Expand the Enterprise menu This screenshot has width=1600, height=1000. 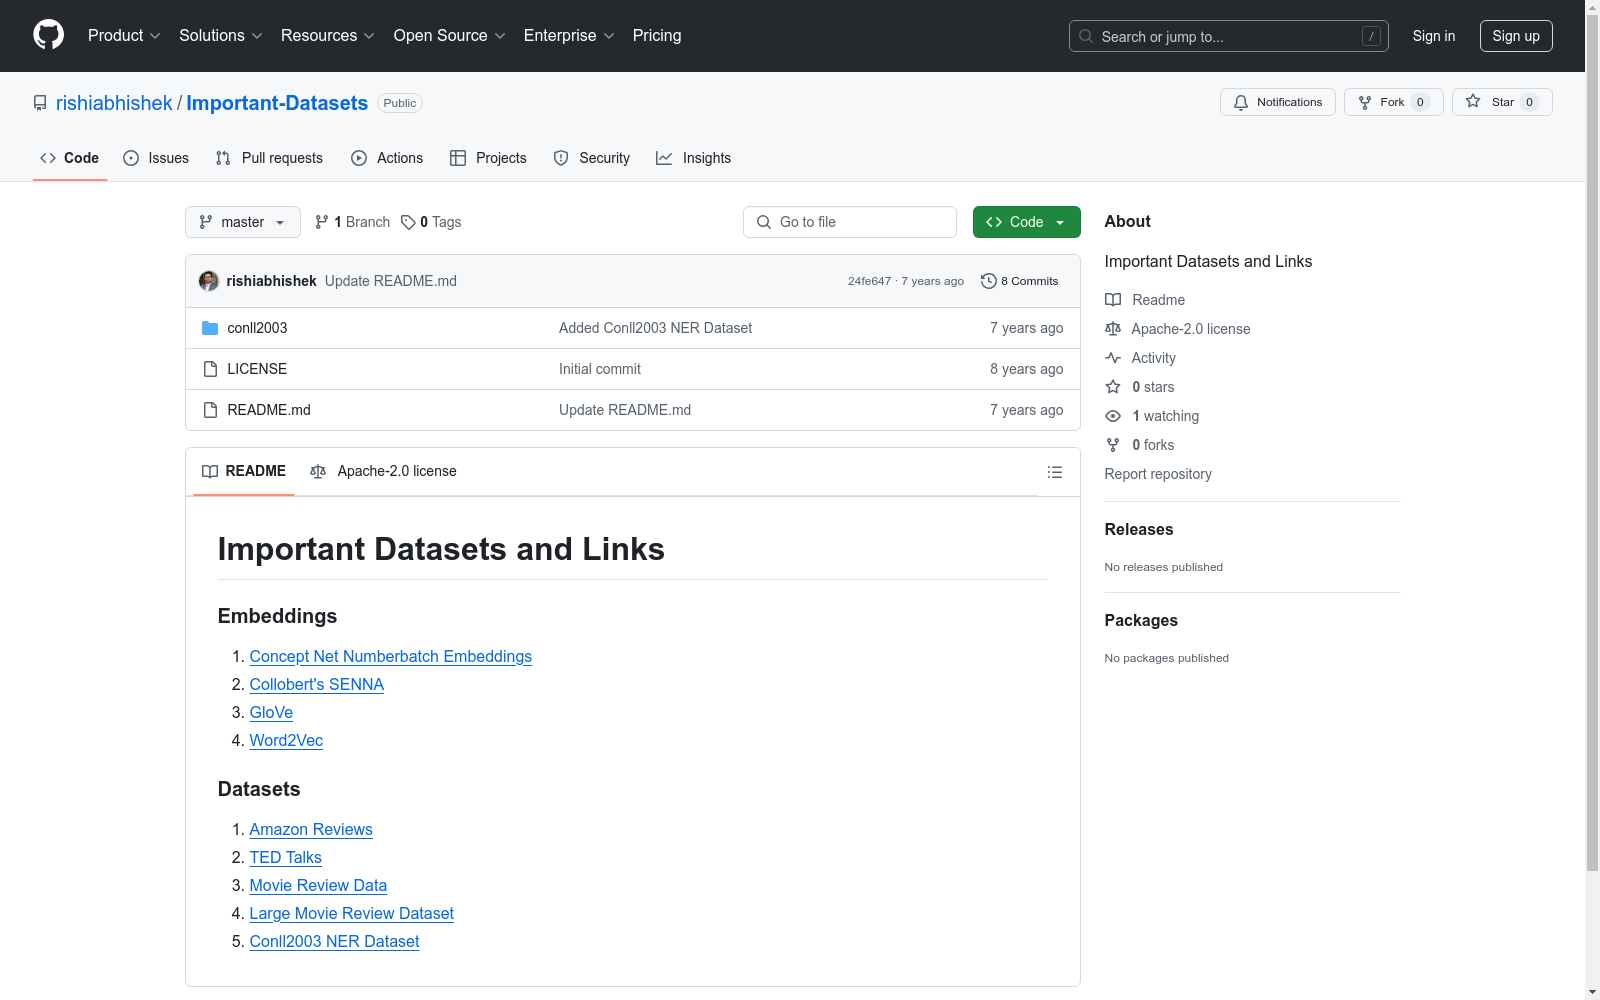click(x=569, y=36)
